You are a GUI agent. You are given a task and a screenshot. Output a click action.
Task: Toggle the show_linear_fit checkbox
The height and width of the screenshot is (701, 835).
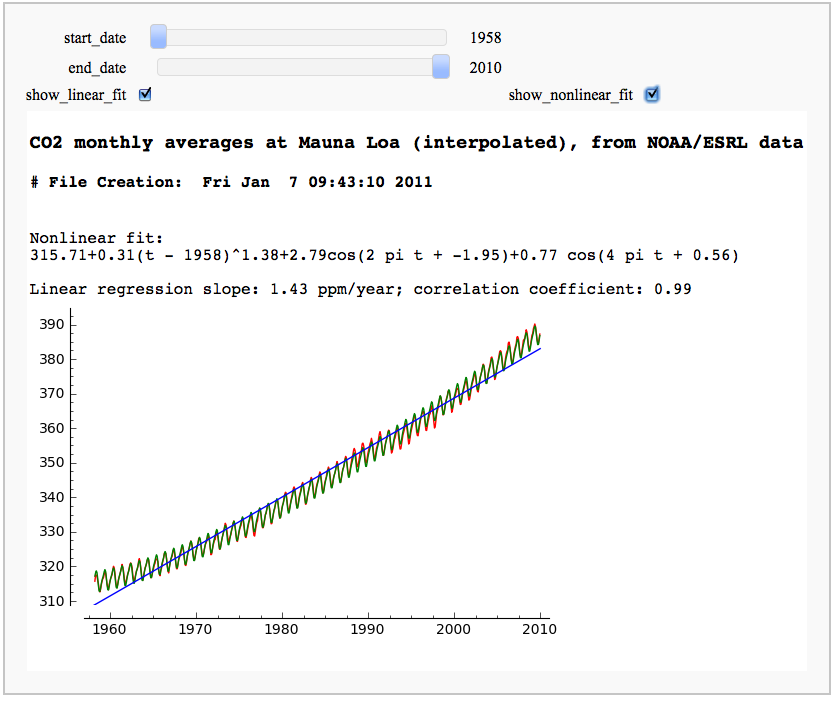(145, 95)
